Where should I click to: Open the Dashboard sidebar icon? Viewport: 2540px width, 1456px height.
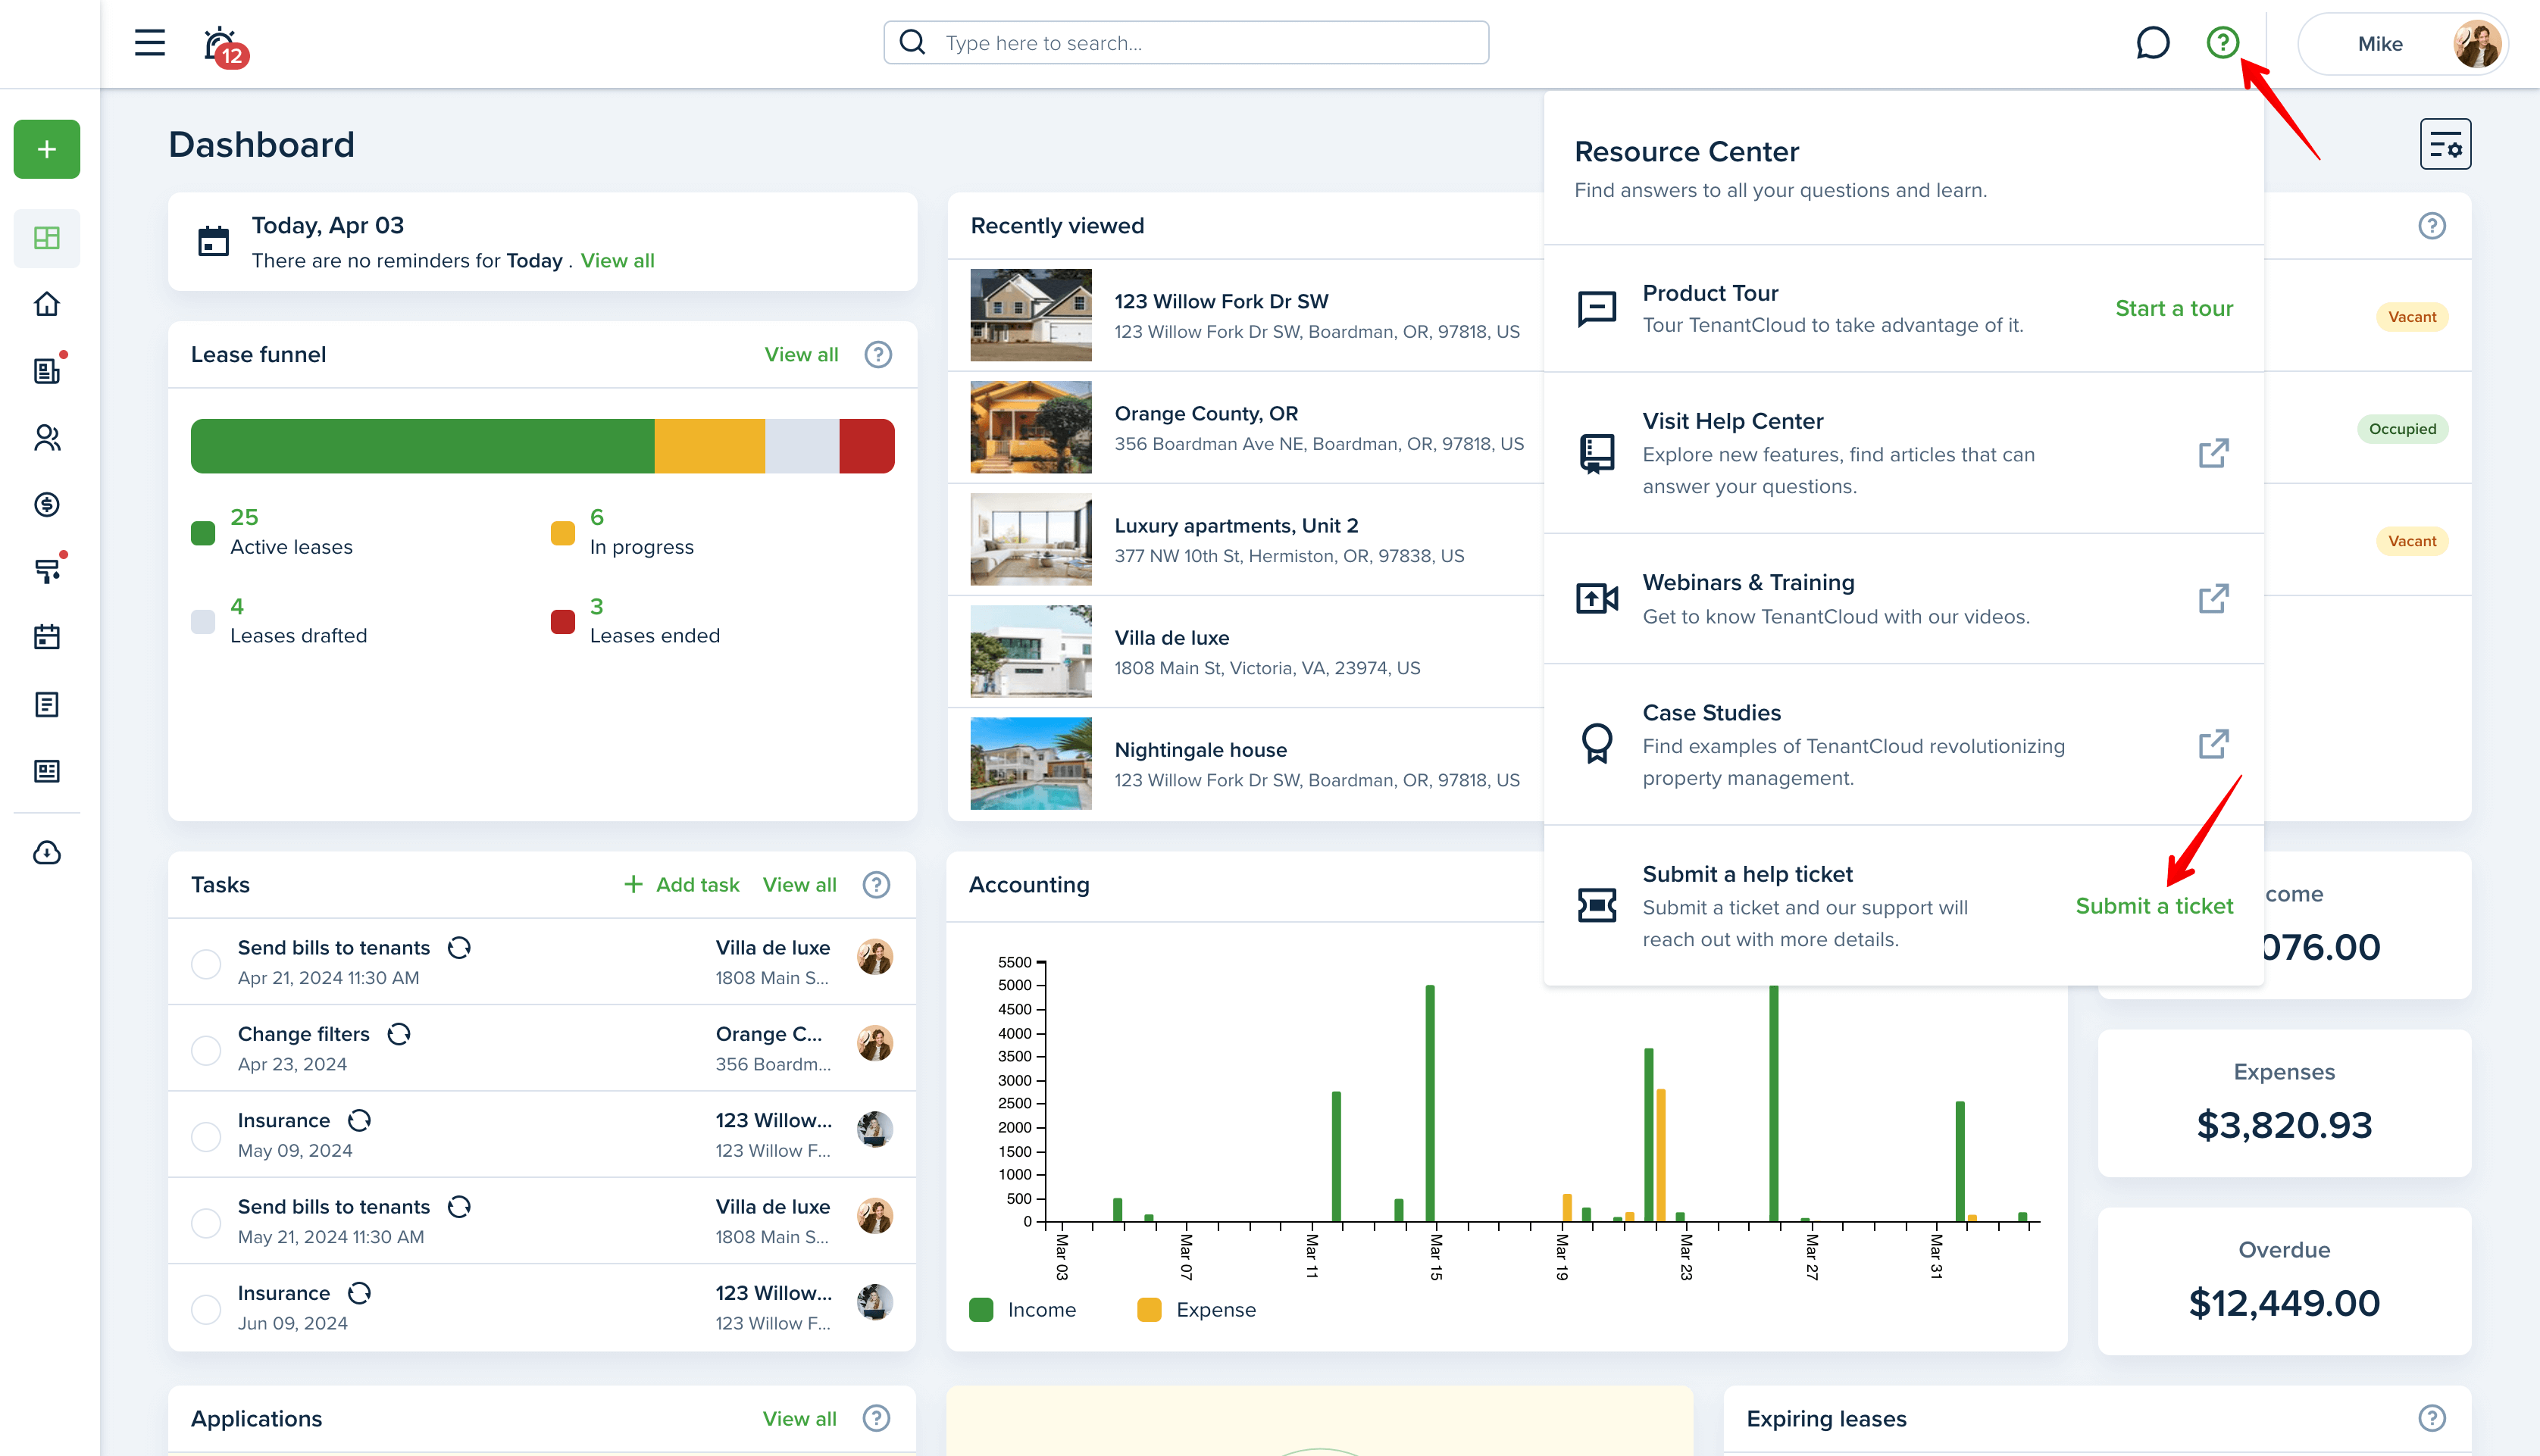[46, 237]
